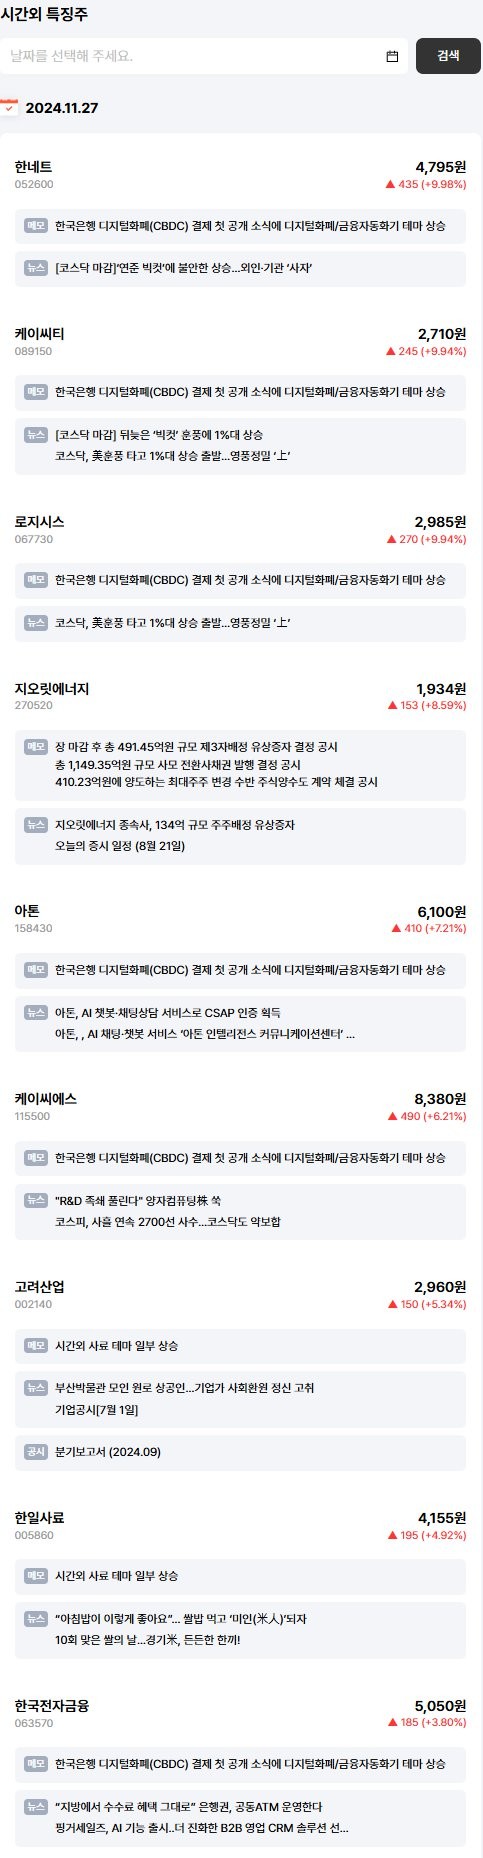Click the 메모 badge under 지오릿에너지

(36, 746)
